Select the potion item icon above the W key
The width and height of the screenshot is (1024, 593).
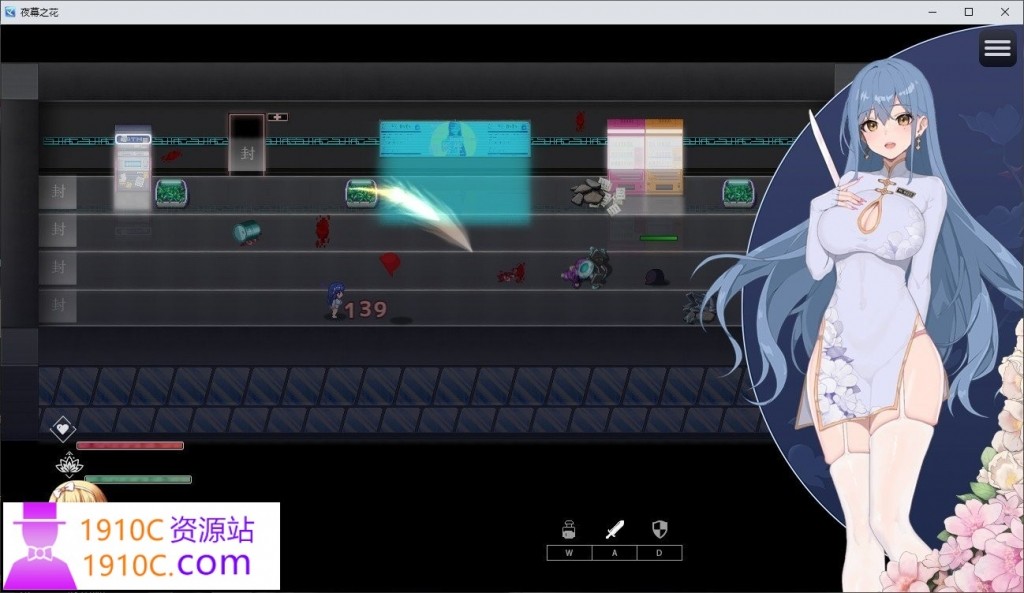click(x=569, y=529)
